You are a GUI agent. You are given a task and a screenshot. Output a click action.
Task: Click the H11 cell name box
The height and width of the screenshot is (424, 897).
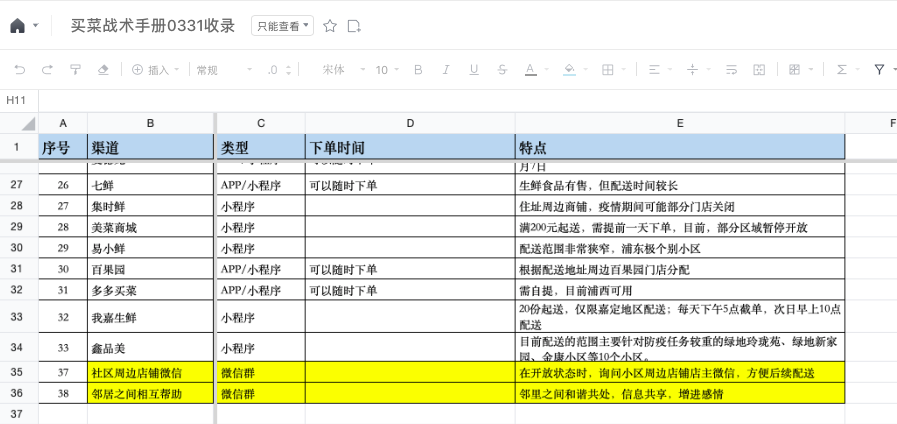tap(19, 100)
